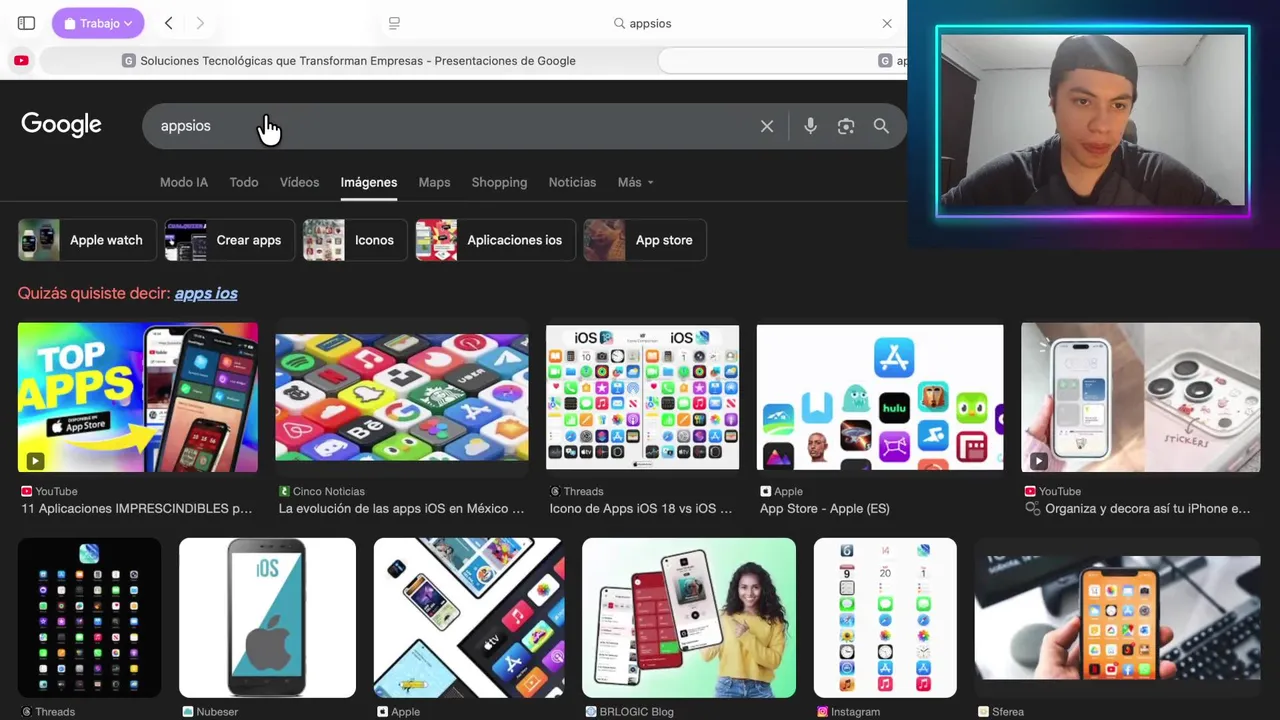The height and width of the screenshot is (720, 1280).
Task: Open the colorful 3D app icons image
Action: click(402, 397)
